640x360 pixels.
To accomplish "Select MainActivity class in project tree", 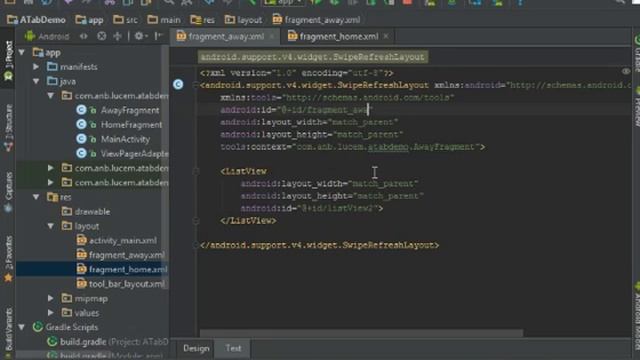I will point(125,139).
